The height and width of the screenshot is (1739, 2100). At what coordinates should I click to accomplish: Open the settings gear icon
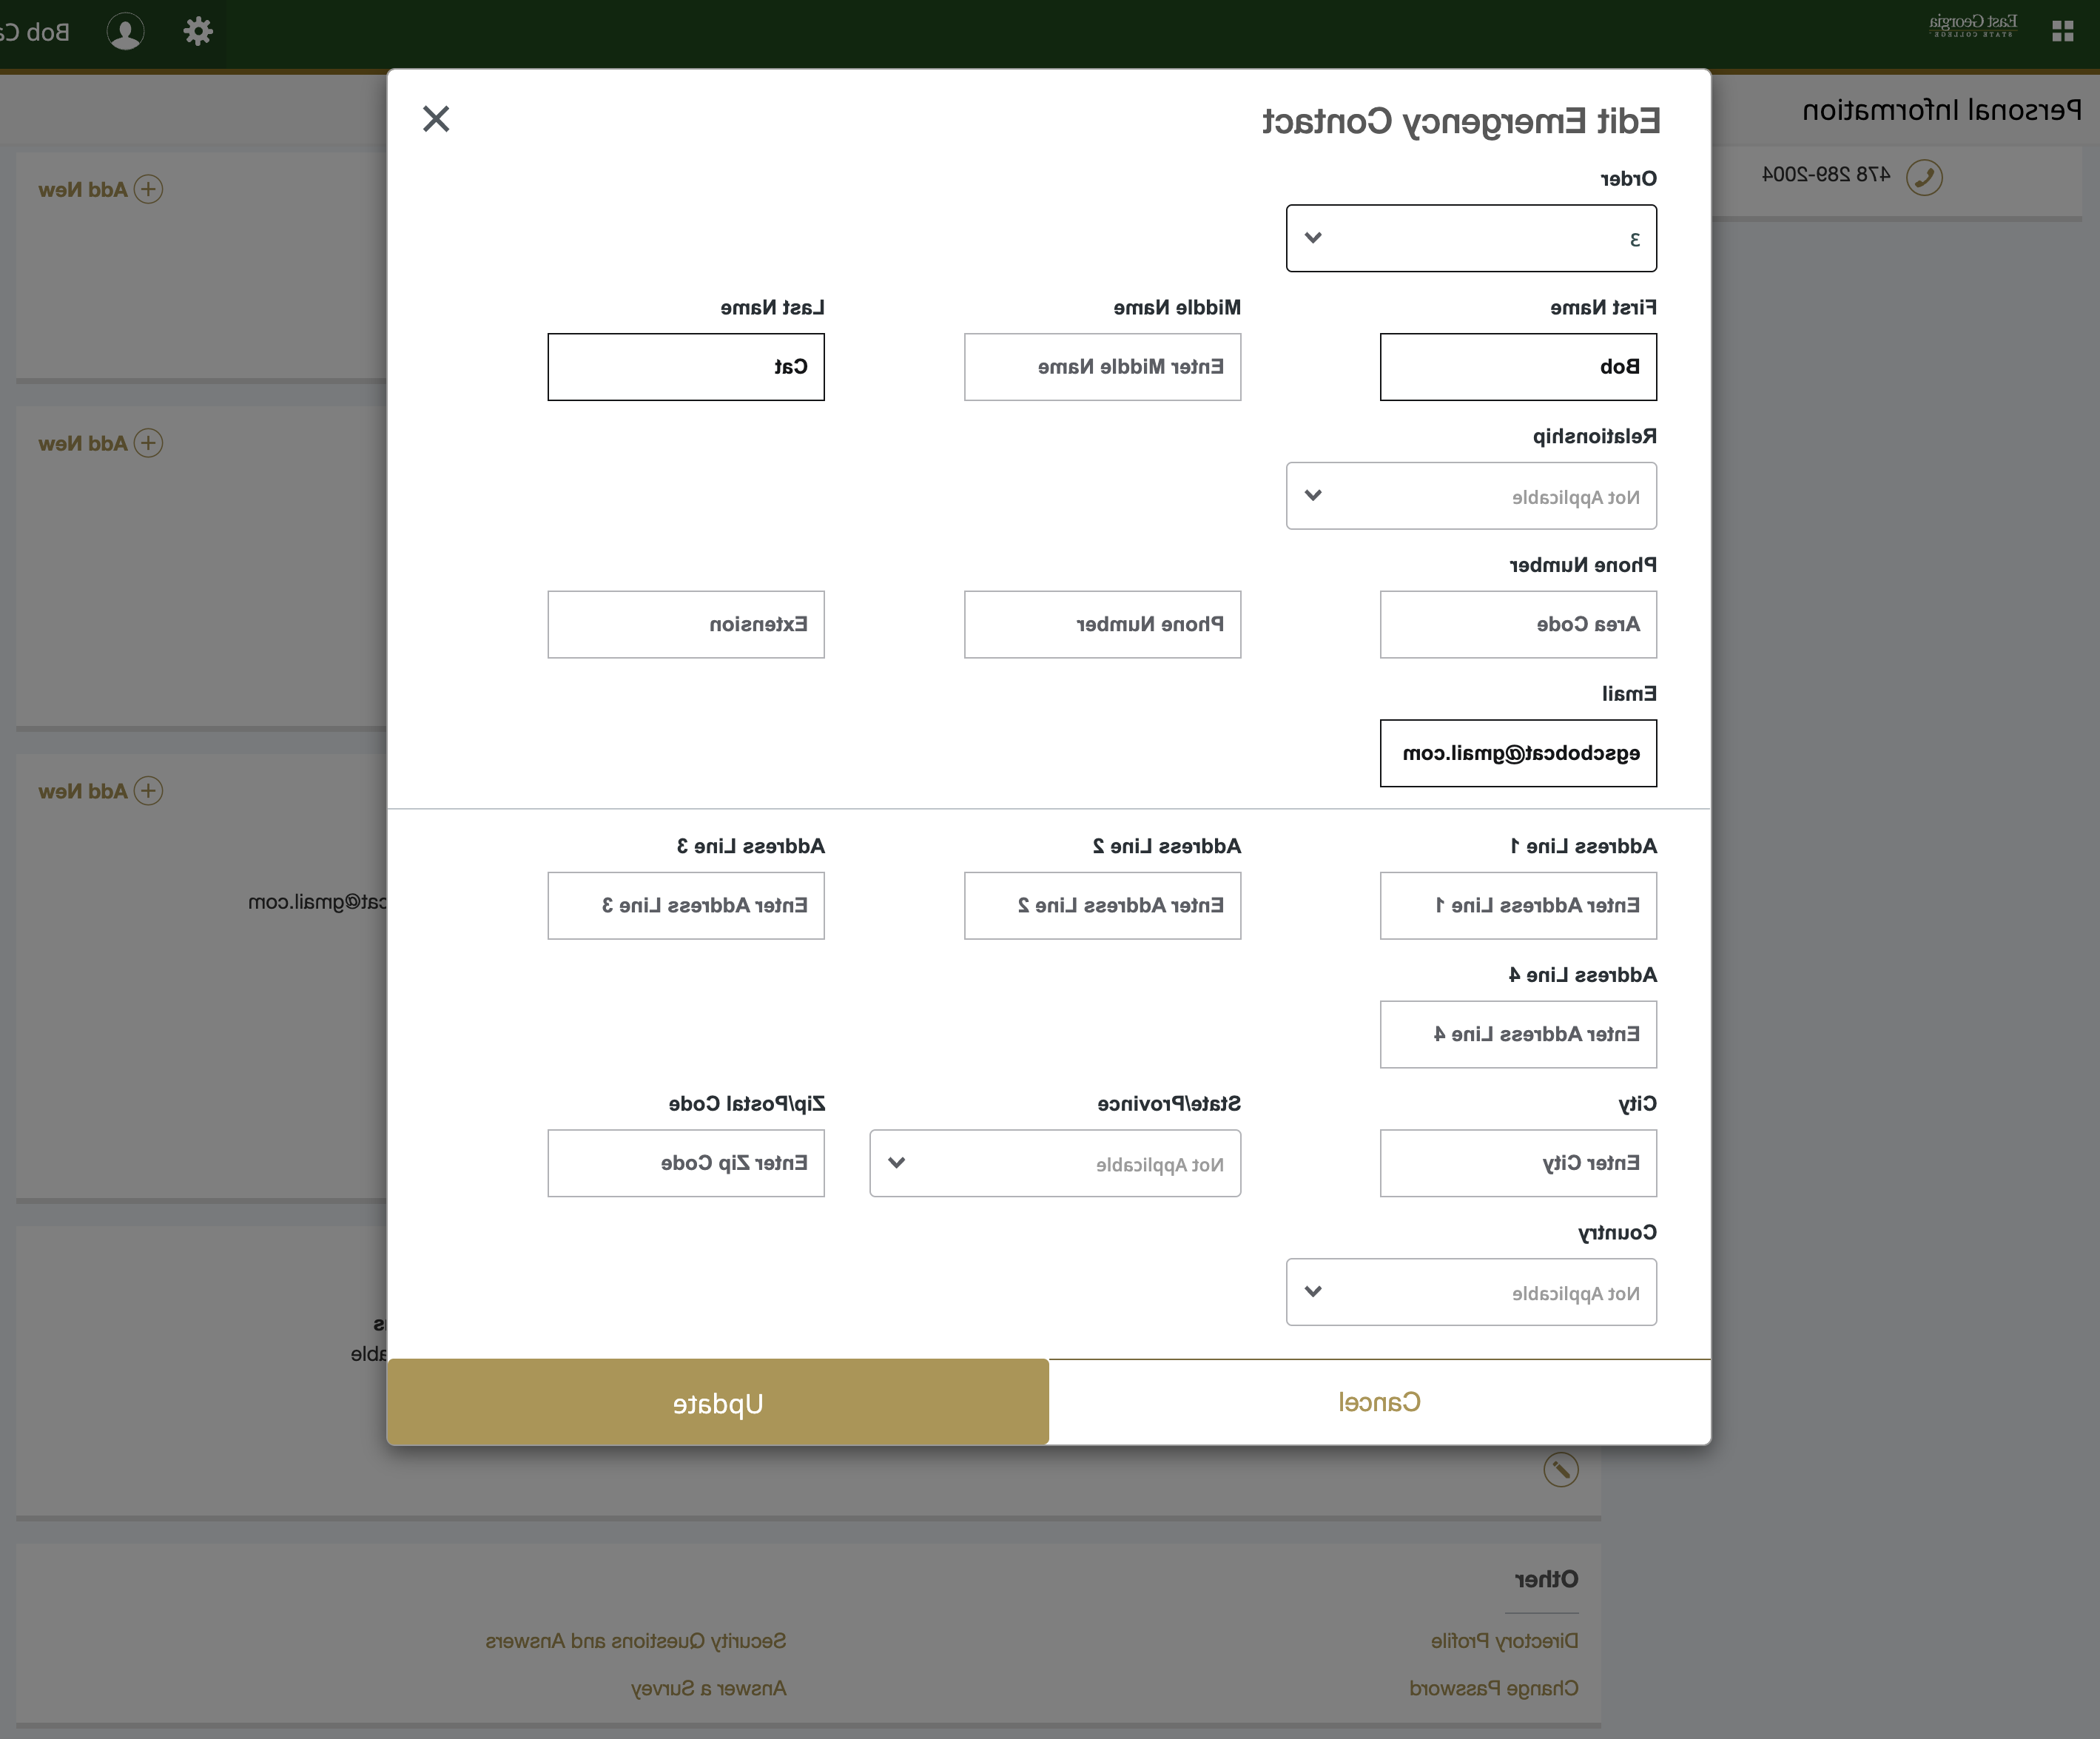pyautogui.click(x=198, y=31)
